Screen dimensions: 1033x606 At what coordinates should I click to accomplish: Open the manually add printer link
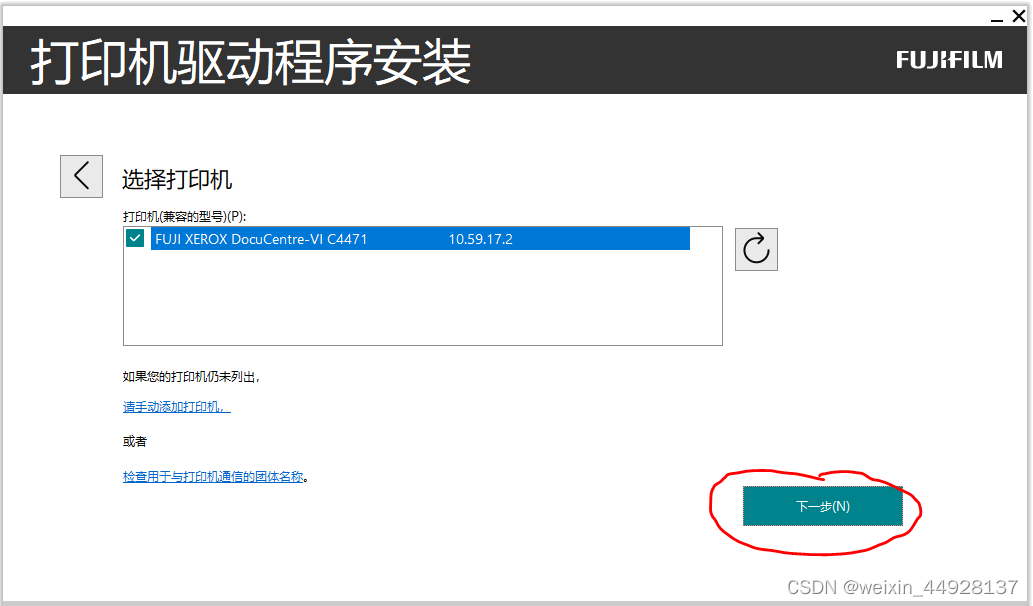coord(177,407)
